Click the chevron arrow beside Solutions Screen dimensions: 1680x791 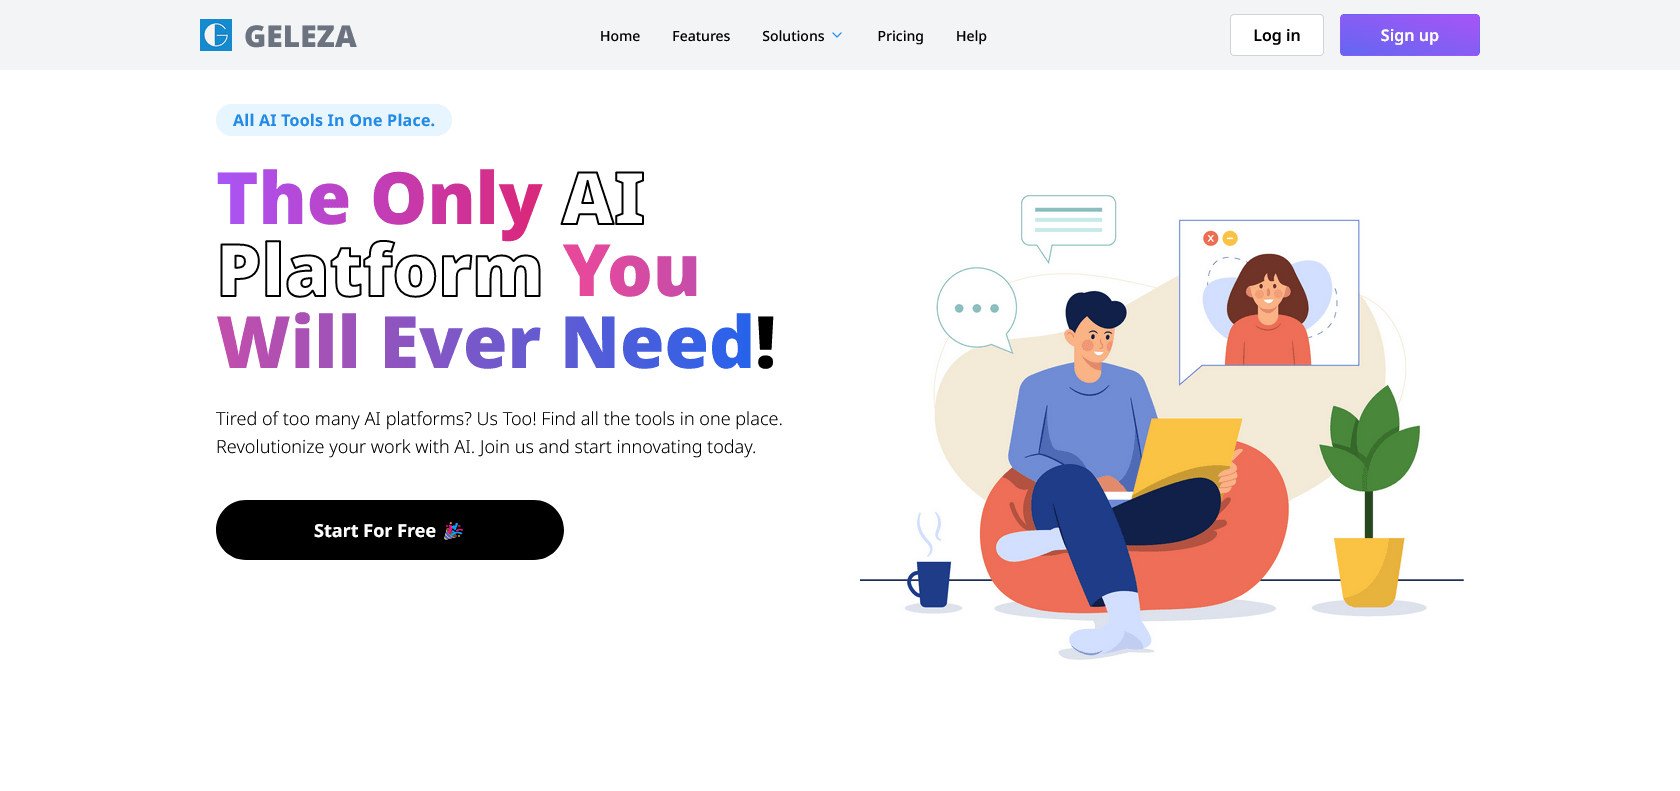[x=837, y=36]
